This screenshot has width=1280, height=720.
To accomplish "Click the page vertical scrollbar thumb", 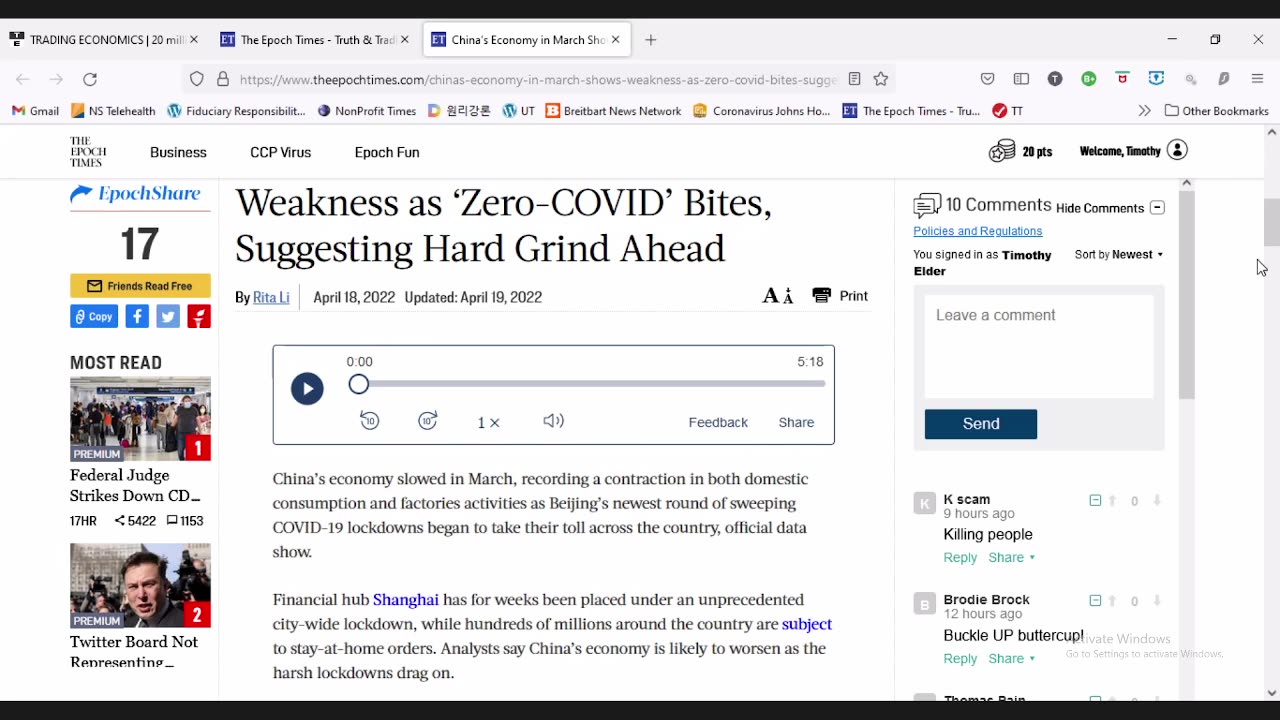I will [1272, 222].
